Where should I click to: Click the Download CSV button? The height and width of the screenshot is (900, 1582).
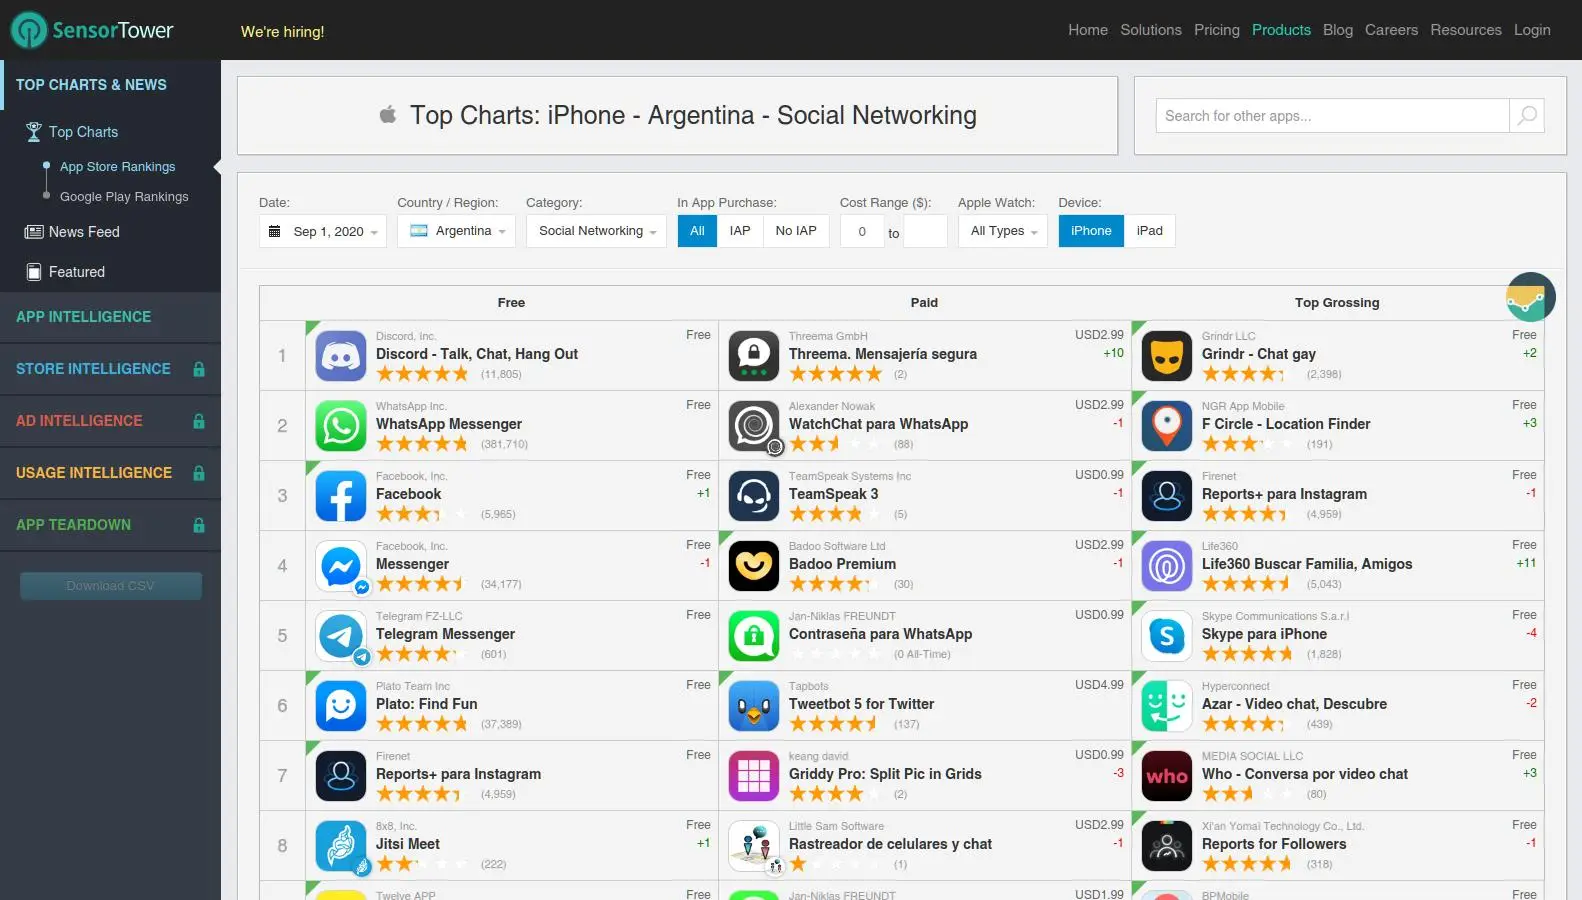pos(111,586)
